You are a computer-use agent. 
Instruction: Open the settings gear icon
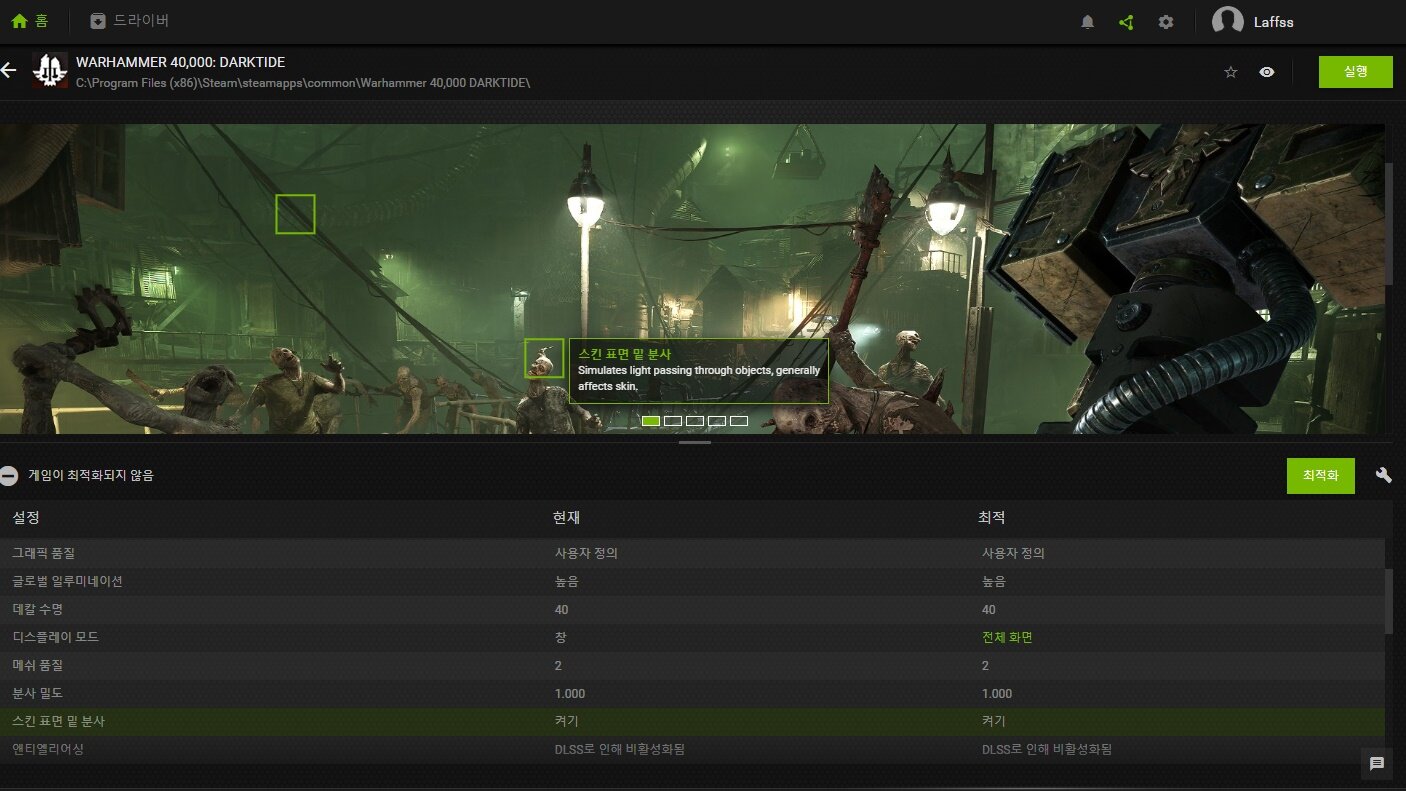click(1166, 22)
